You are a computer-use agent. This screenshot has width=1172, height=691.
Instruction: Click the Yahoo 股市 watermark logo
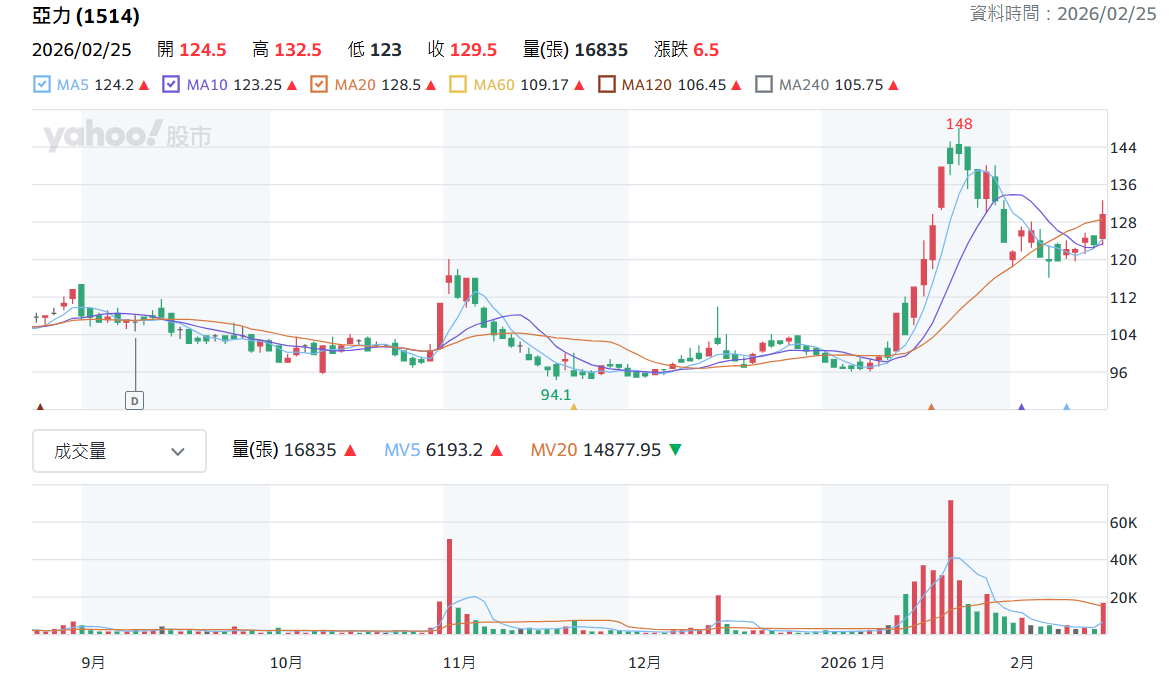[x=128, y=135]
